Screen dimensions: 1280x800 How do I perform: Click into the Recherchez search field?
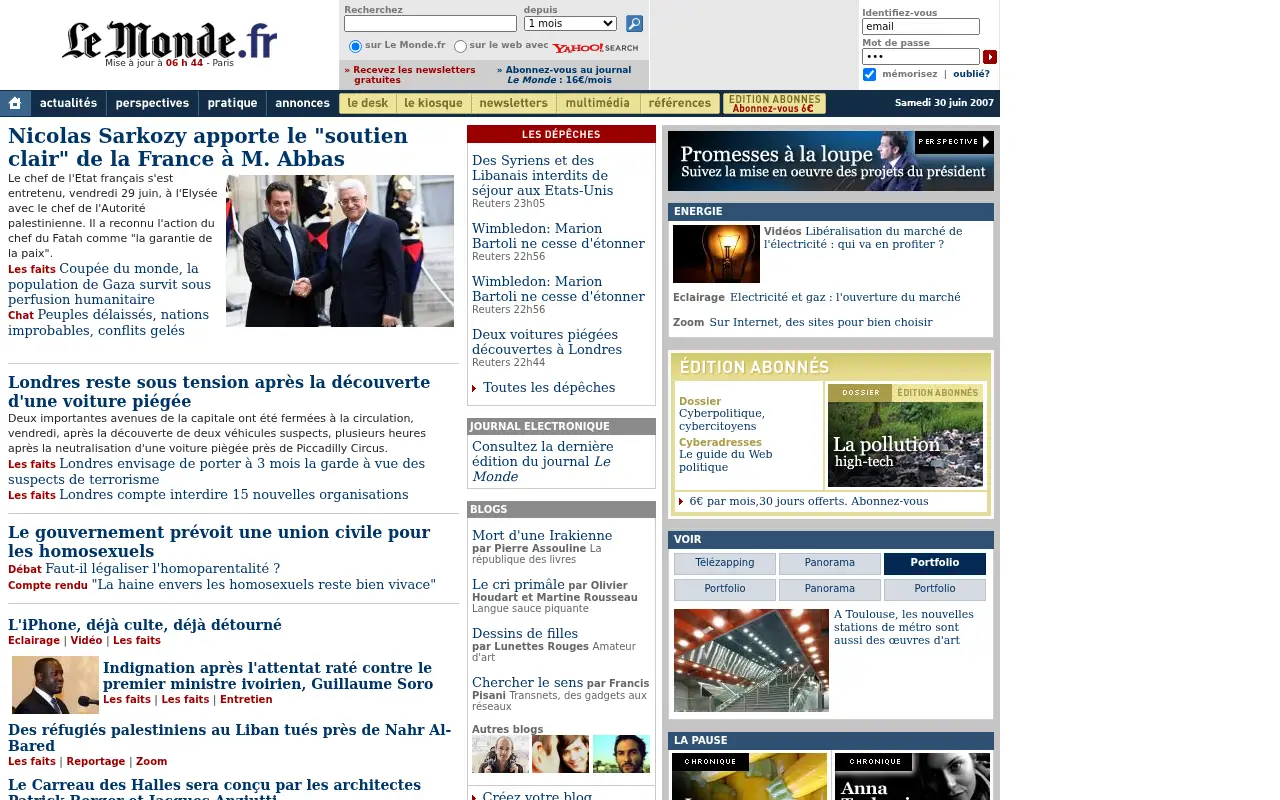[430, 23]
